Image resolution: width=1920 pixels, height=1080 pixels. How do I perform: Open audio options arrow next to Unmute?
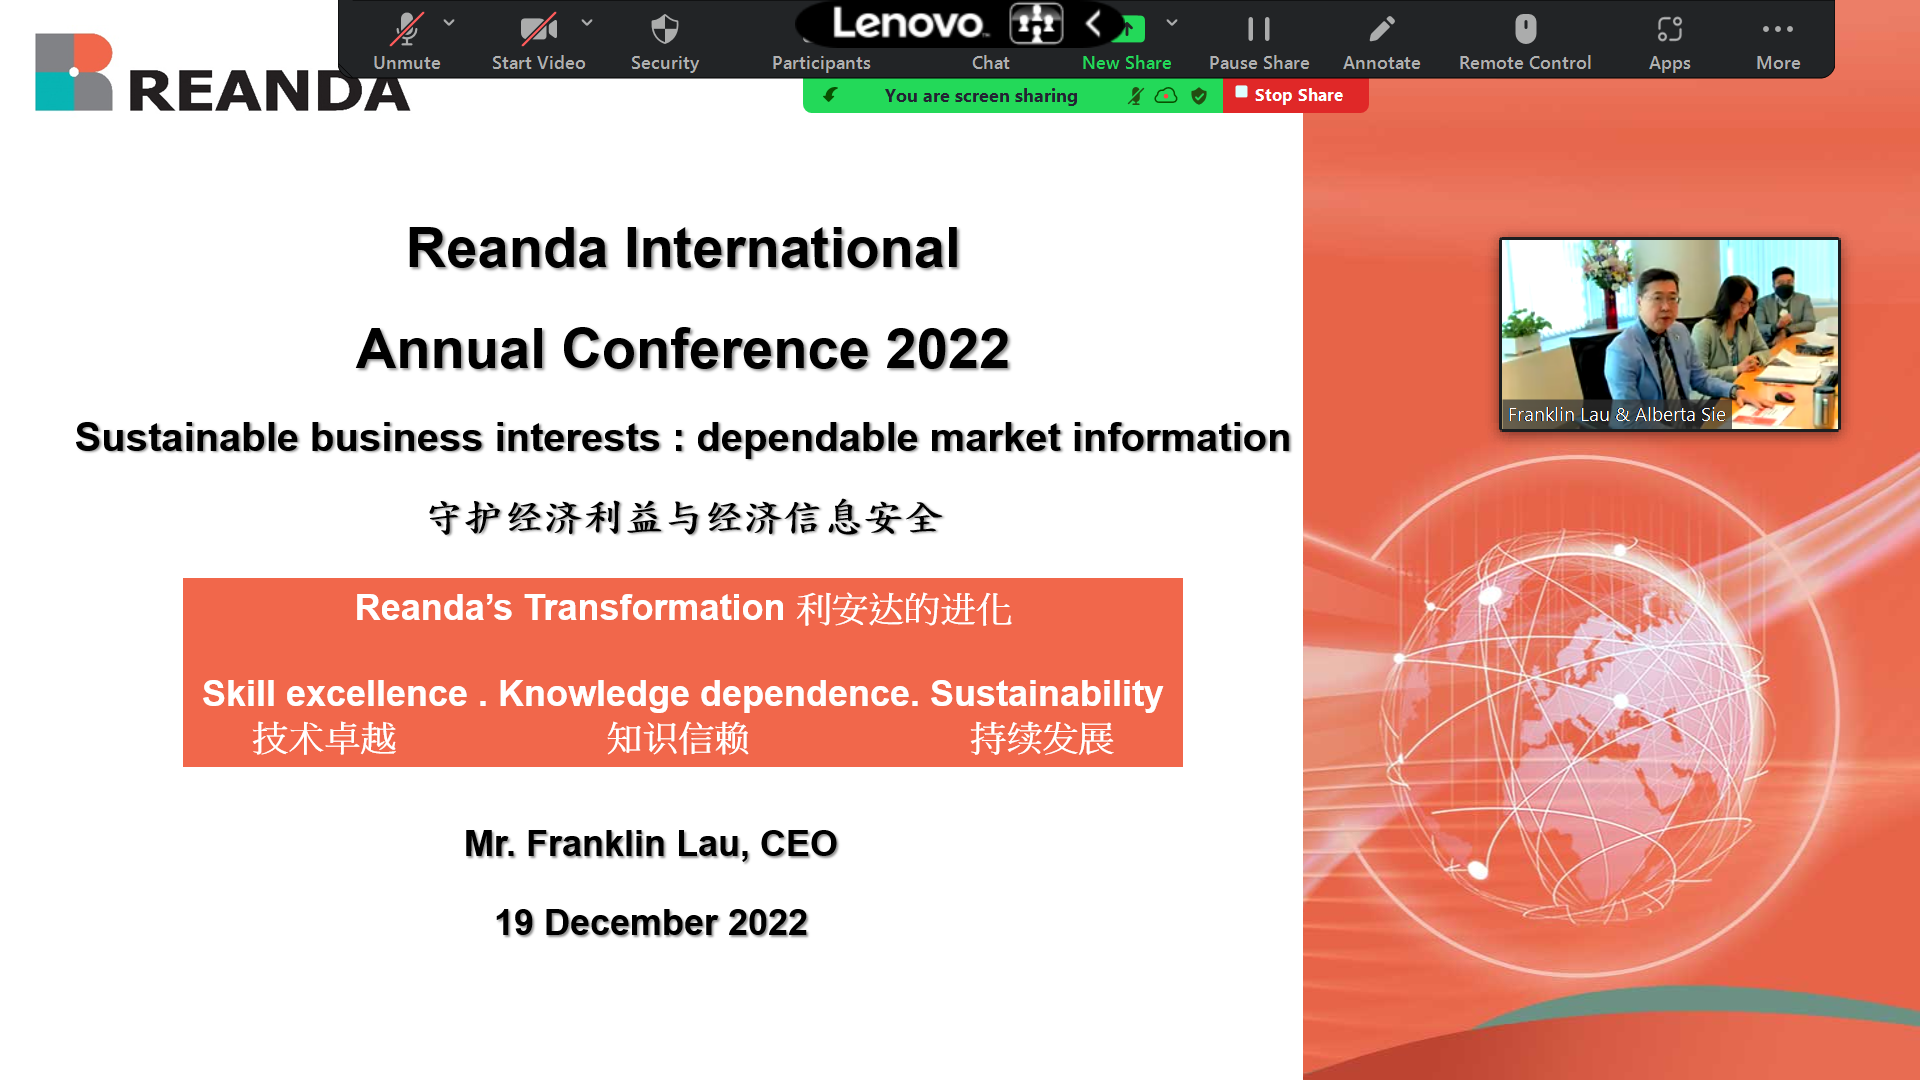pos(449,22)
